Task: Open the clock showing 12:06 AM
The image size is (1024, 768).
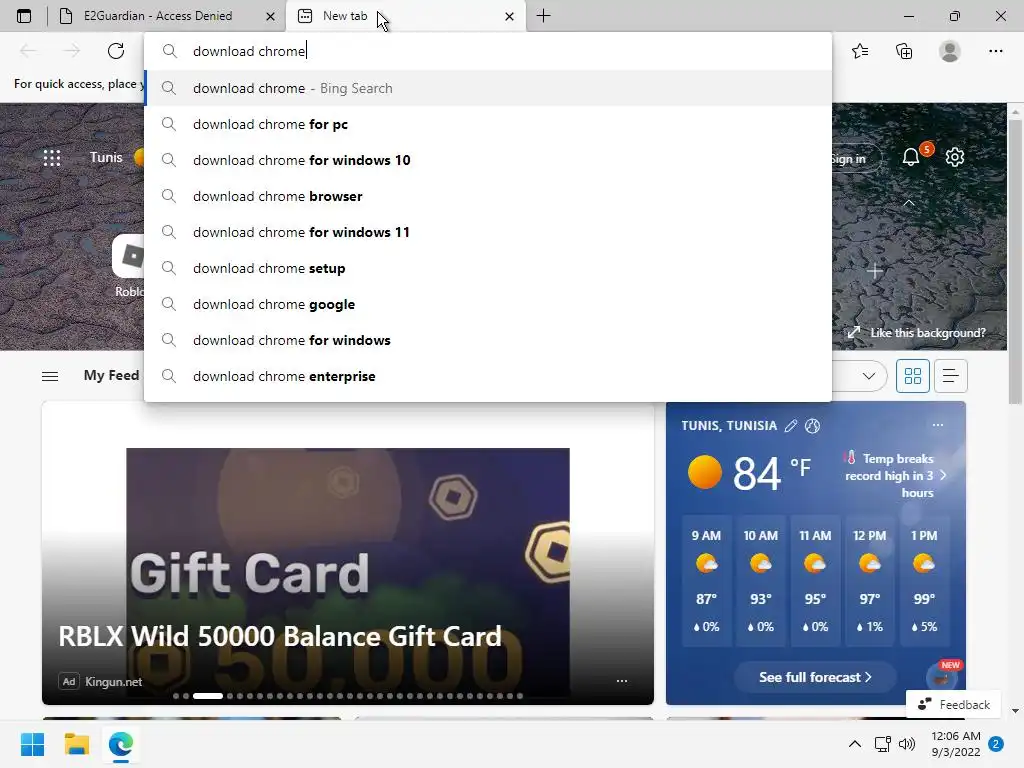Action: 955,744
